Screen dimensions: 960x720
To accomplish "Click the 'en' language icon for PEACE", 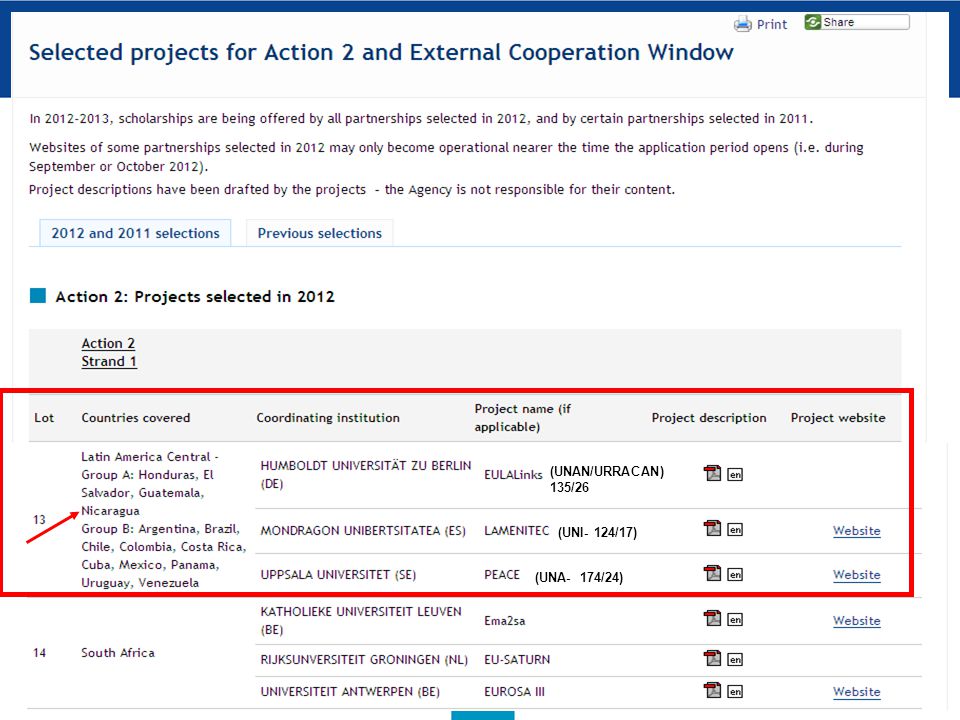I will [x=735, y=574].
